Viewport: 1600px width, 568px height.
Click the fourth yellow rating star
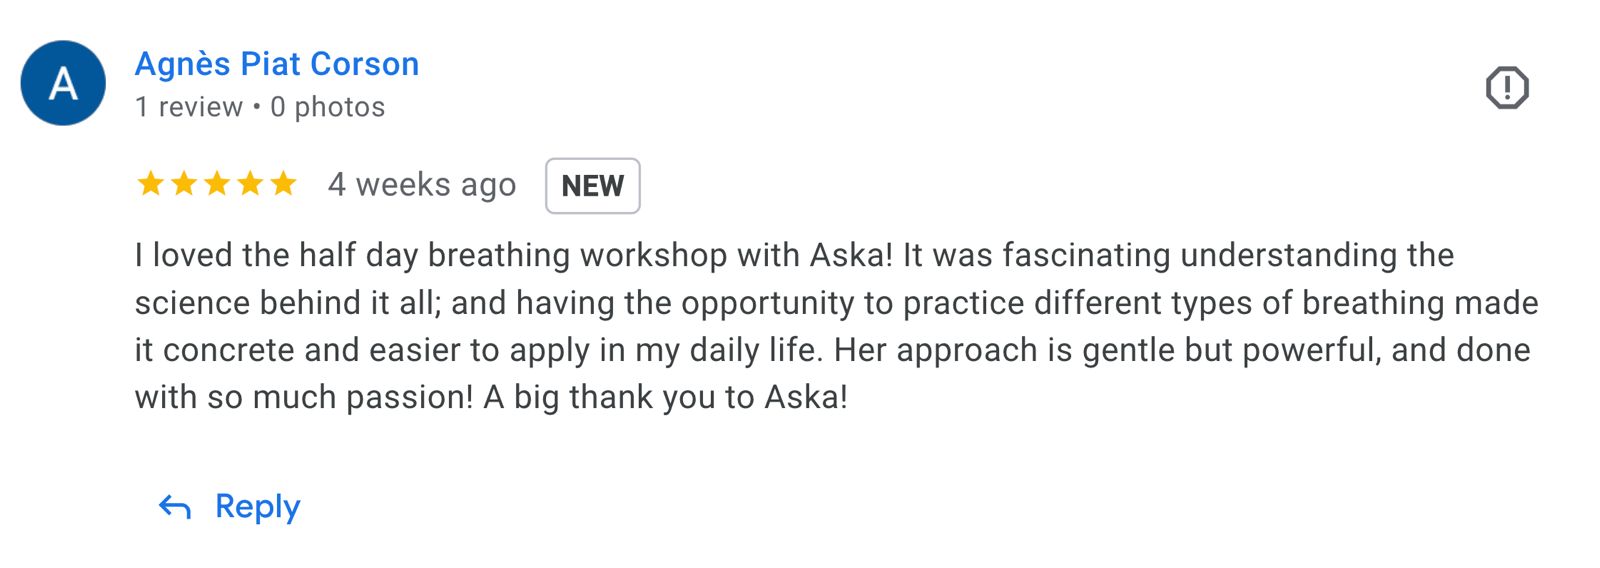250,184
